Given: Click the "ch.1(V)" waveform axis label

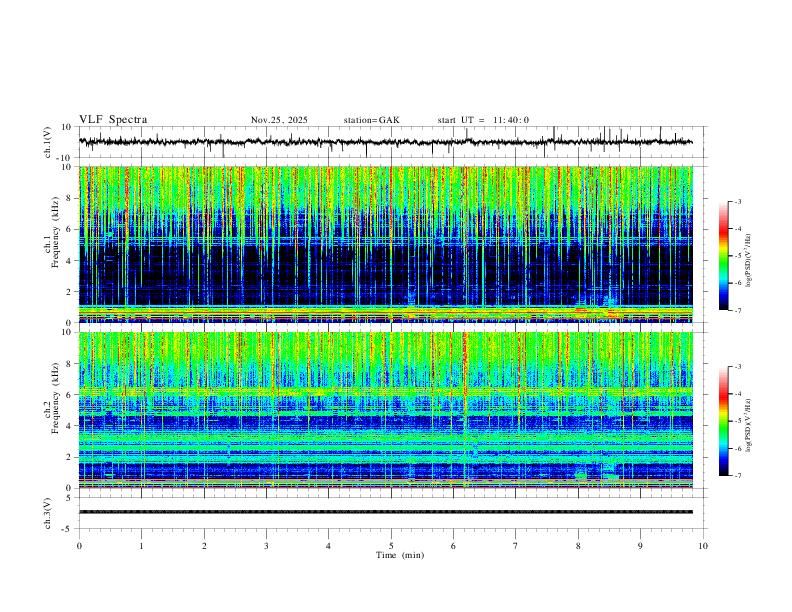Looking at the screenshot, I should pyautogui.click(x=48, y=142).
